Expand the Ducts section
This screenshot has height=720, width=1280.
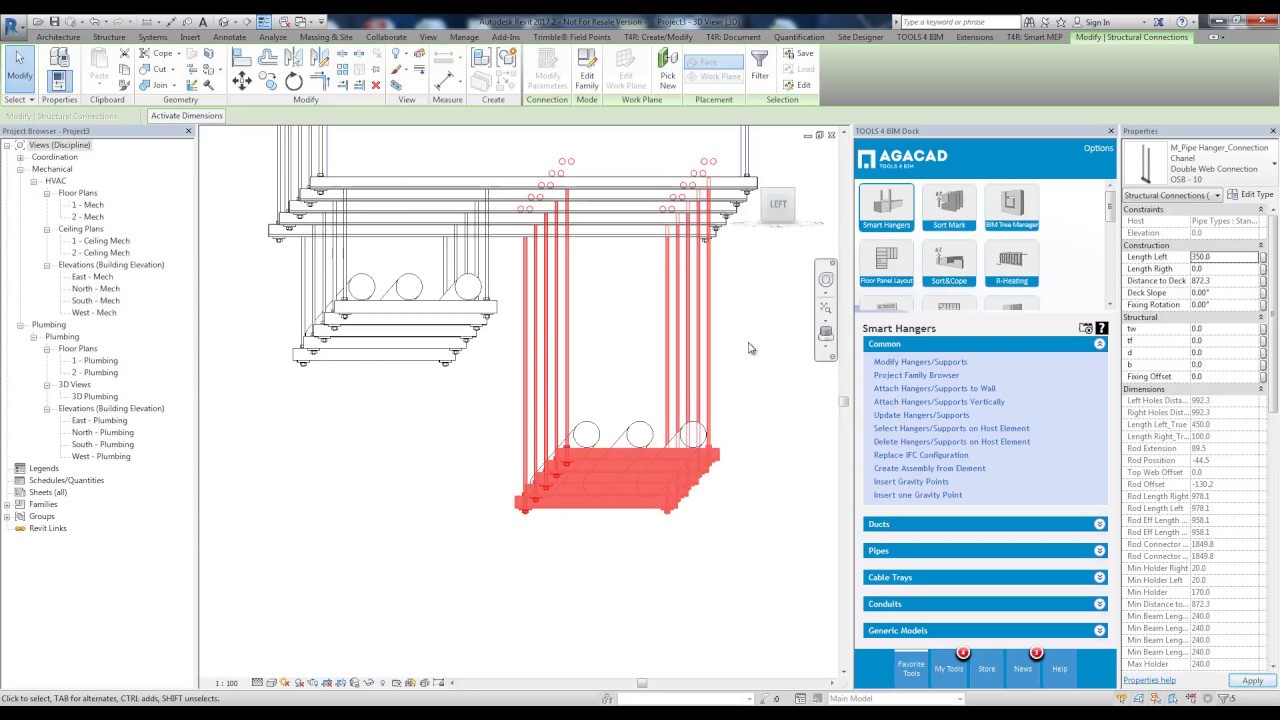pos(1100,524)
